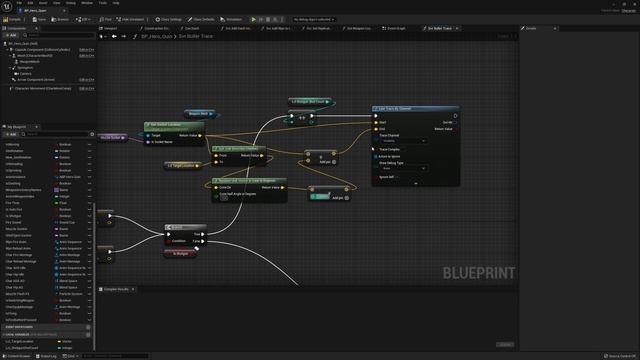This screenshot has width=640, height=360.
Task: Add a local variable with the plus icon
Action: point(88,334)
